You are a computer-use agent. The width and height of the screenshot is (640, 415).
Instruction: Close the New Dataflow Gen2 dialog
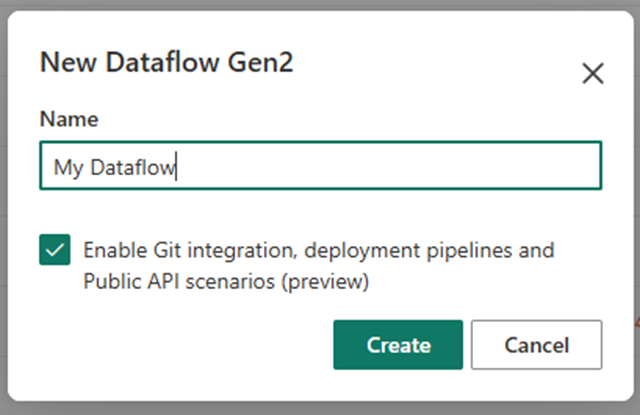[x=593, y=73]
